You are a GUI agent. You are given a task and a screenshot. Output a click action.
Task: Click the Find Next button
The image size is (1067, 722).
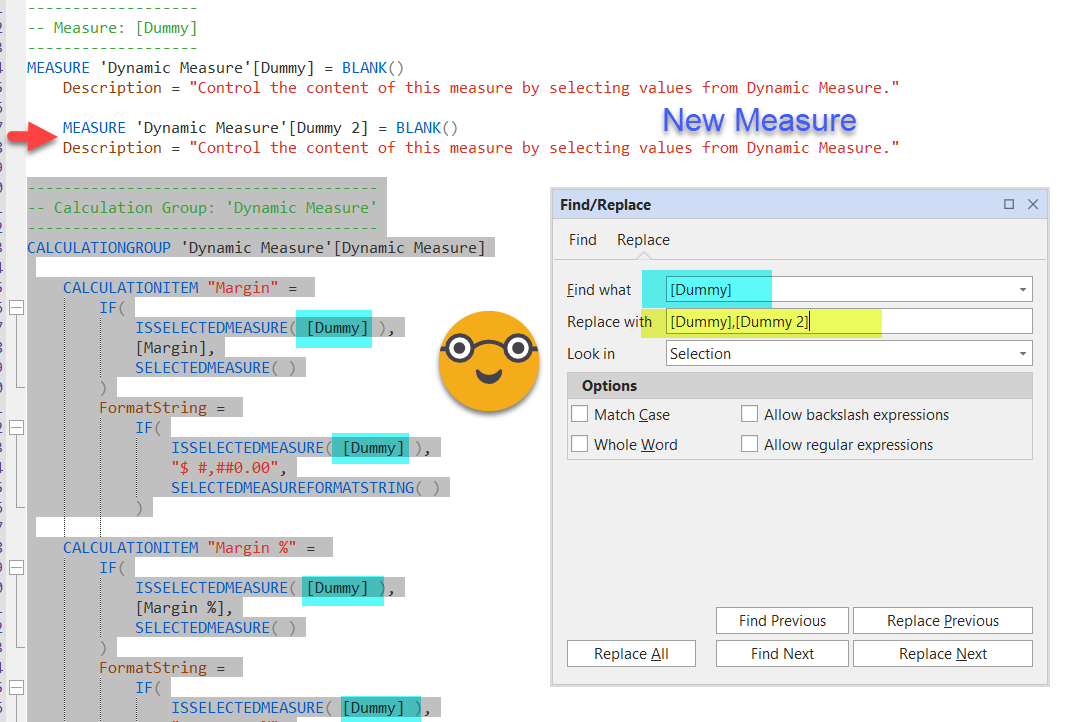tap(782, 654)
